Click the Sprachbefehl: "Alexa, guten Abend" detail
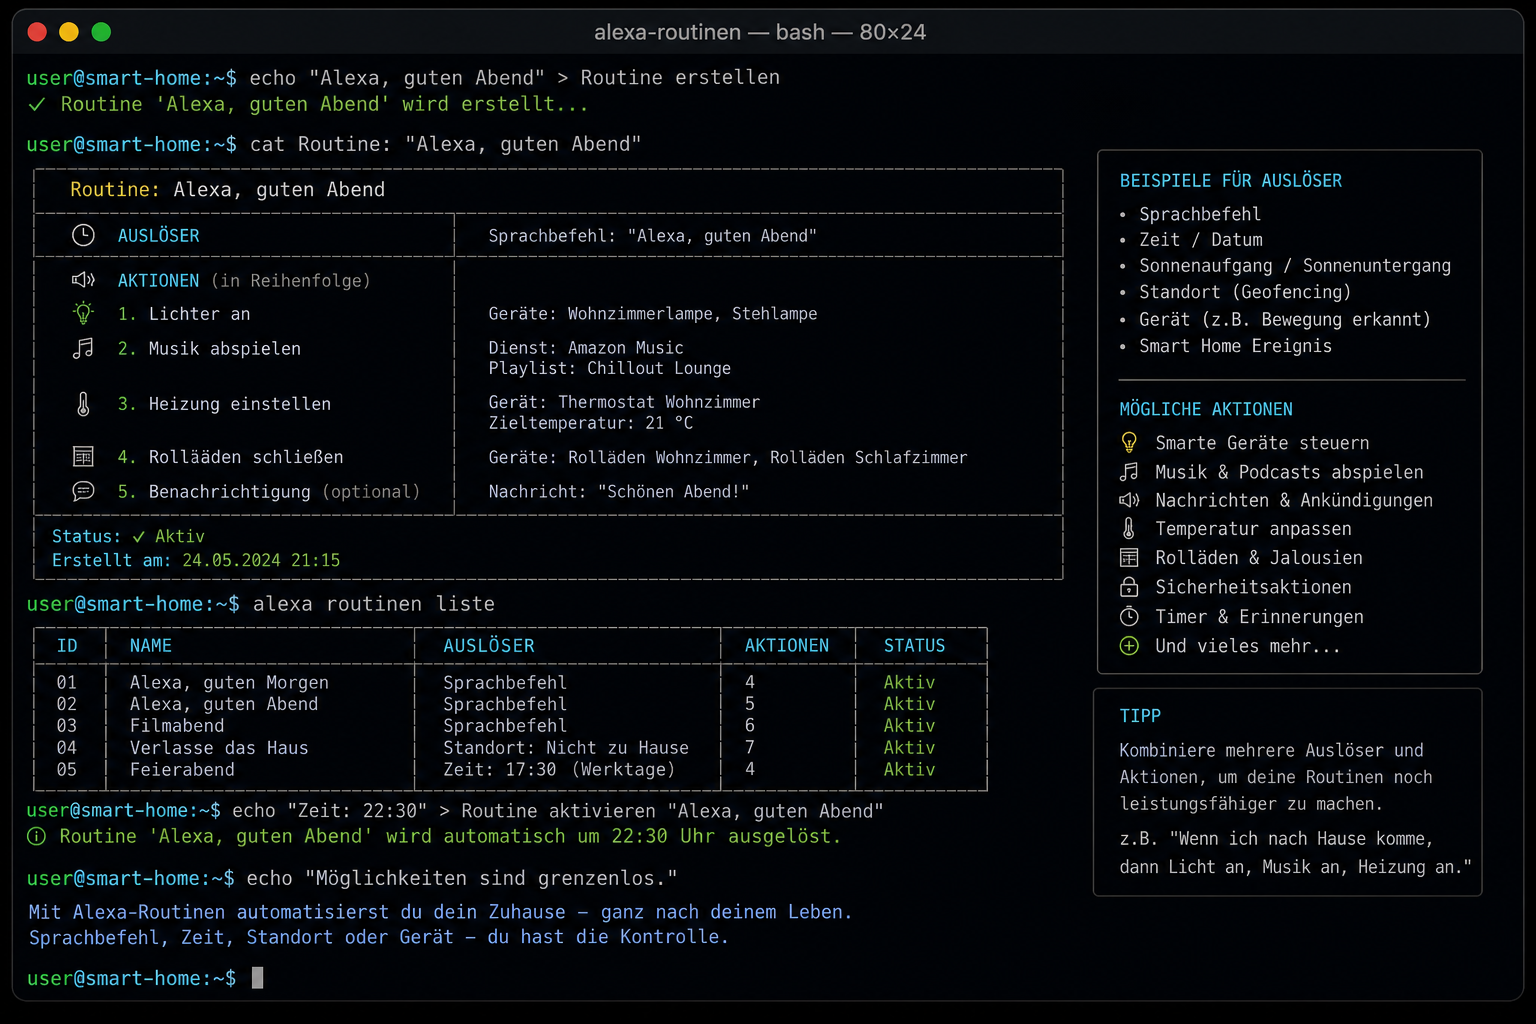 click(653, 236)
